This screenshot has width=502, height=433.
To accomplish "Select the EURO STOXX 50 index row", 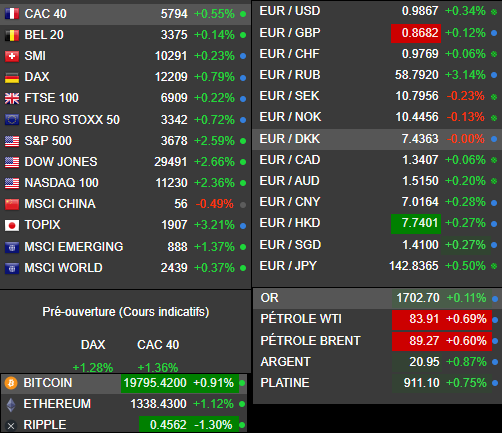I will 126,120.
